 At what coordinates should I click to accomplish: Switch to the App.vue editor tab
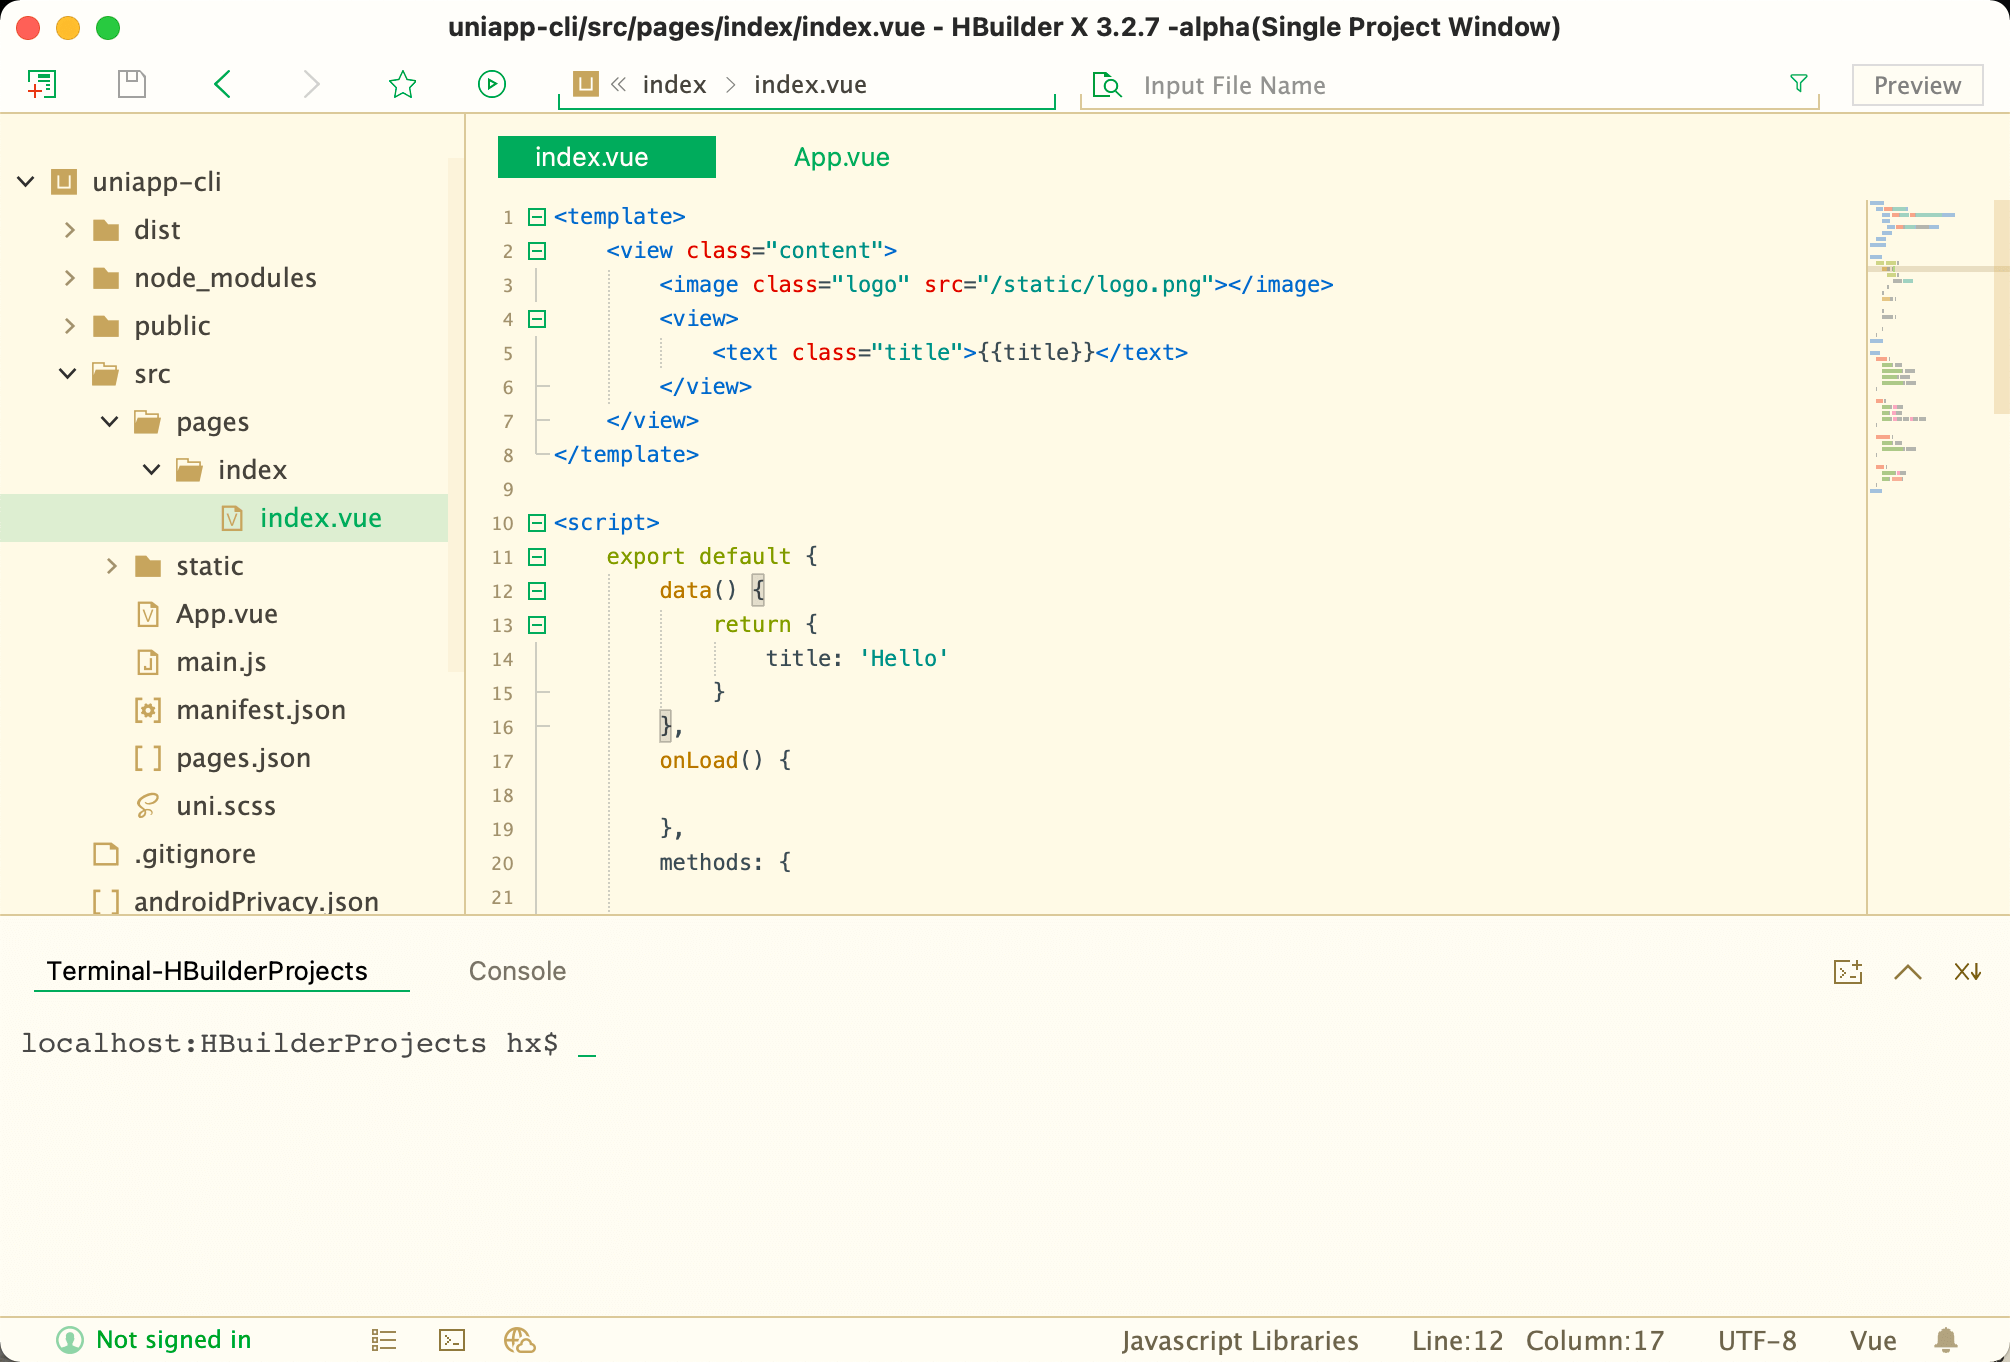tap(841, 158)
